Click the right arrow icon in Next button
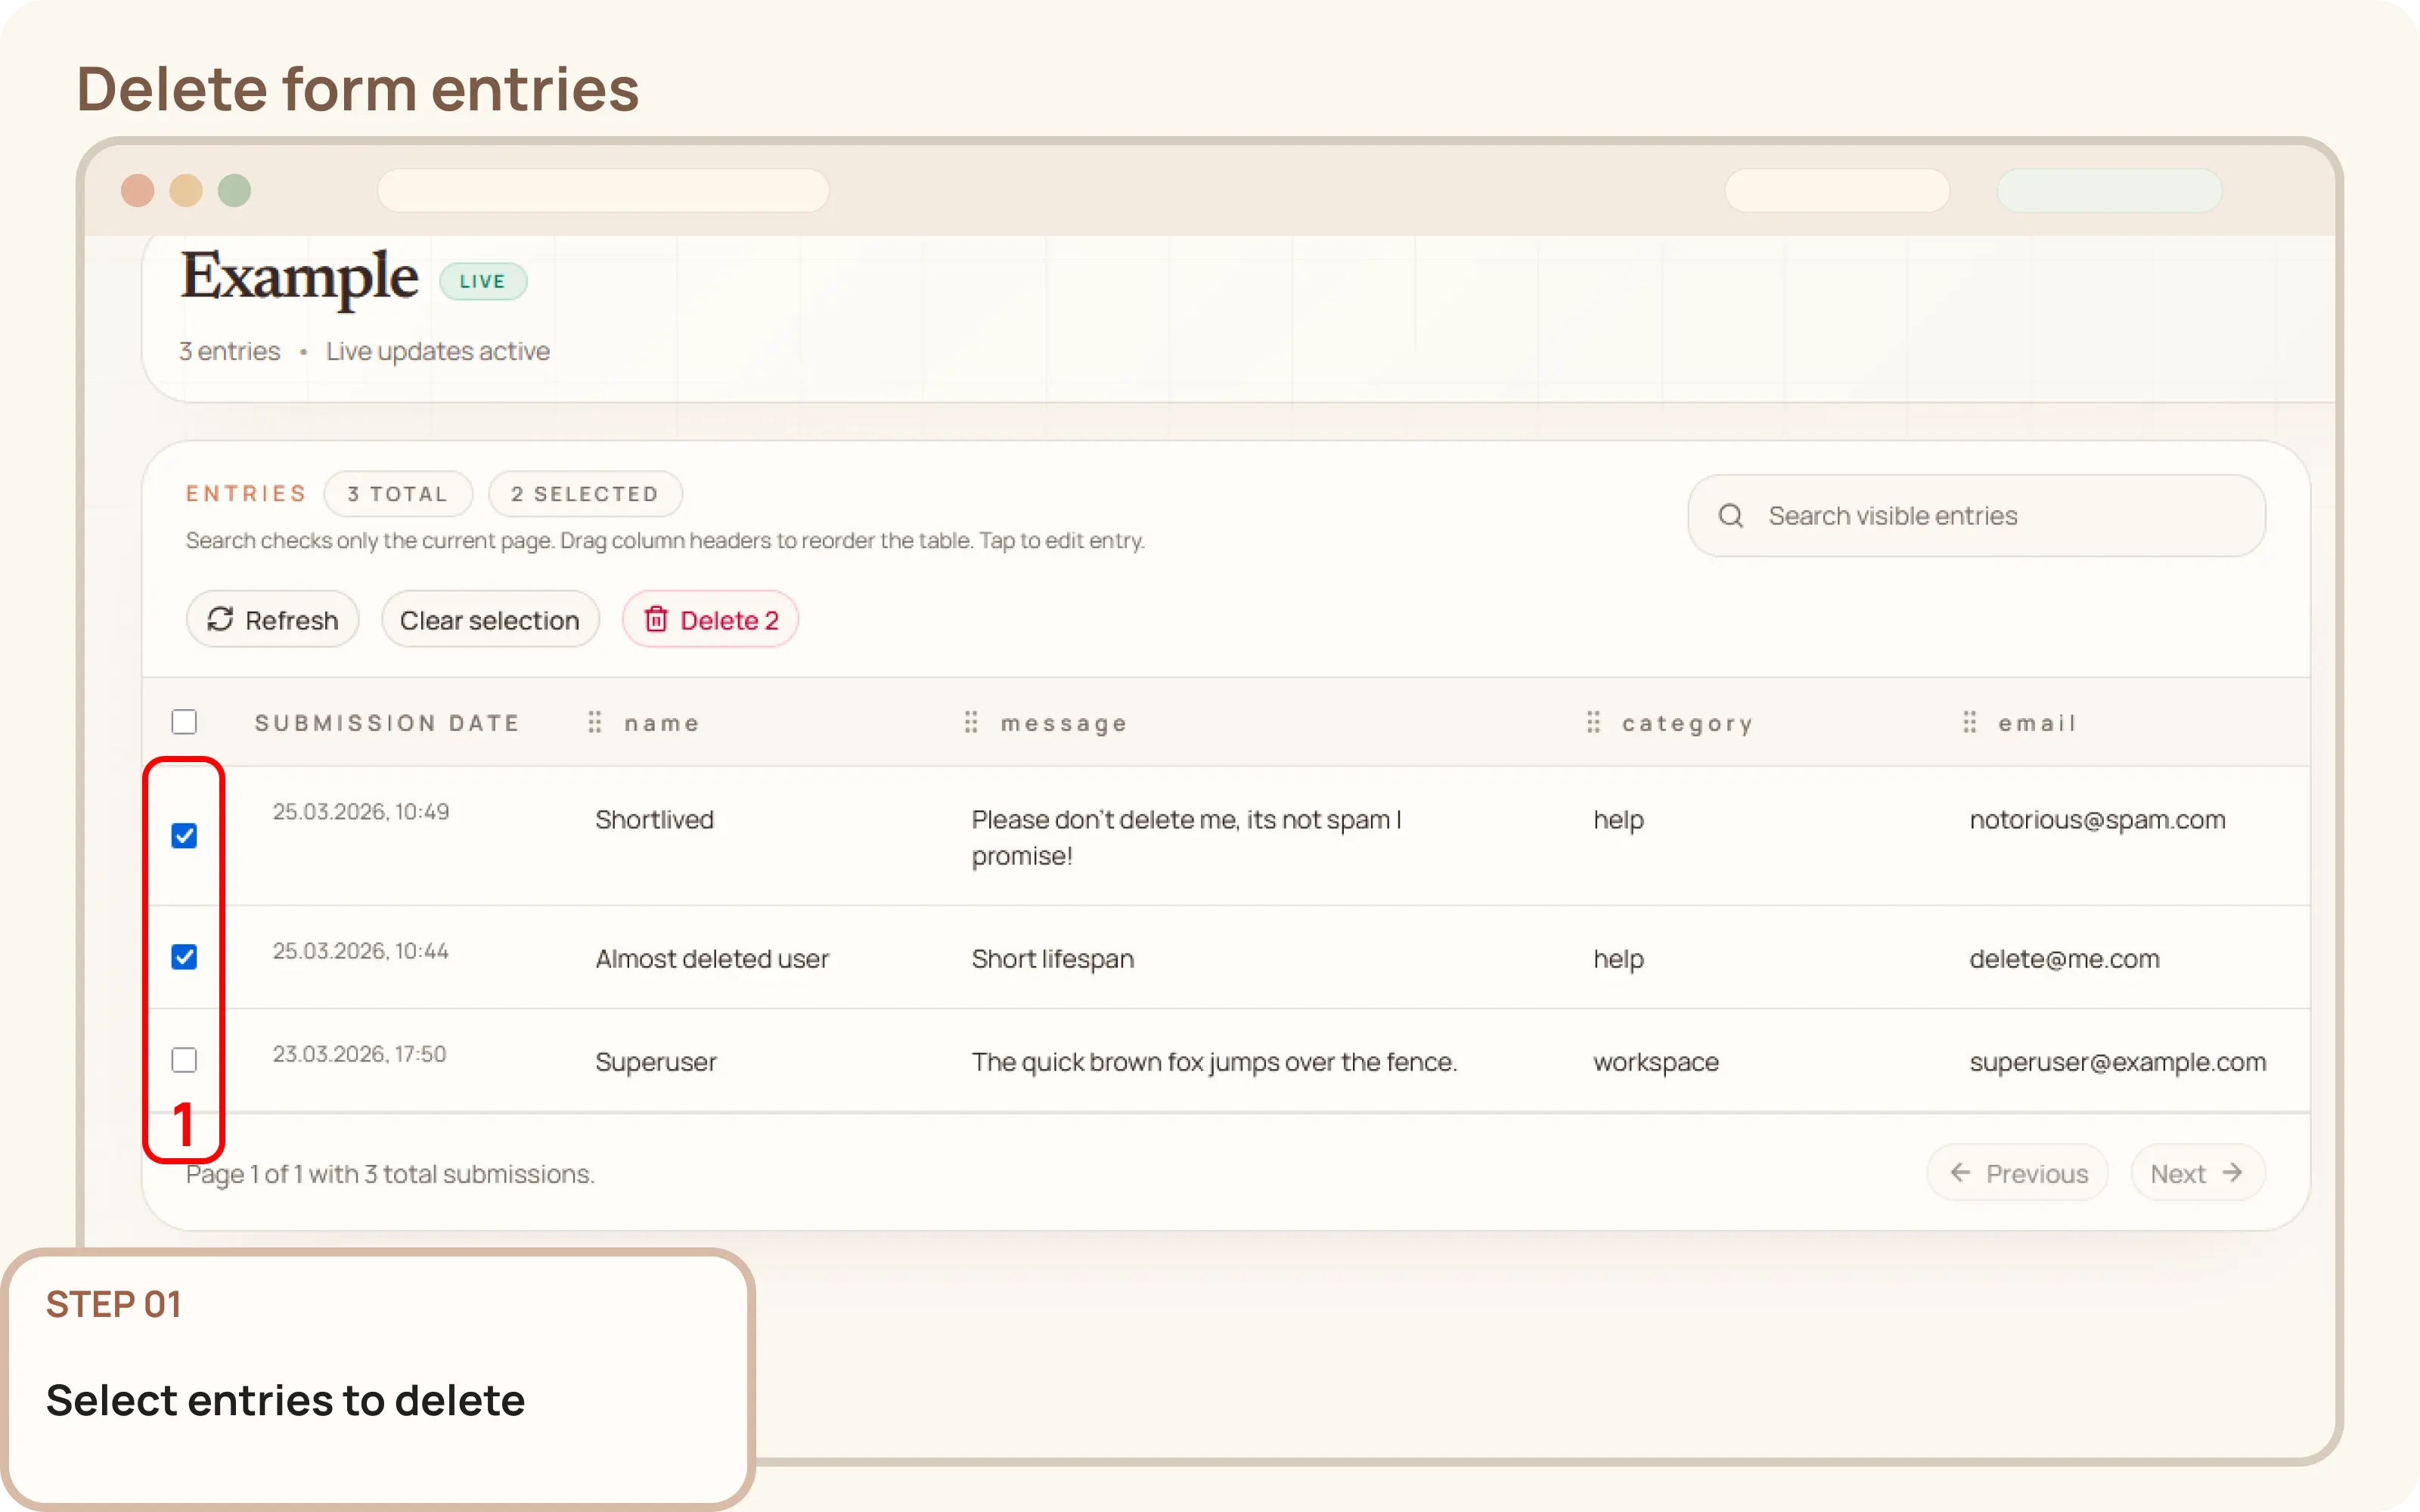2420x1512 pixels. pos(2233,1173)
